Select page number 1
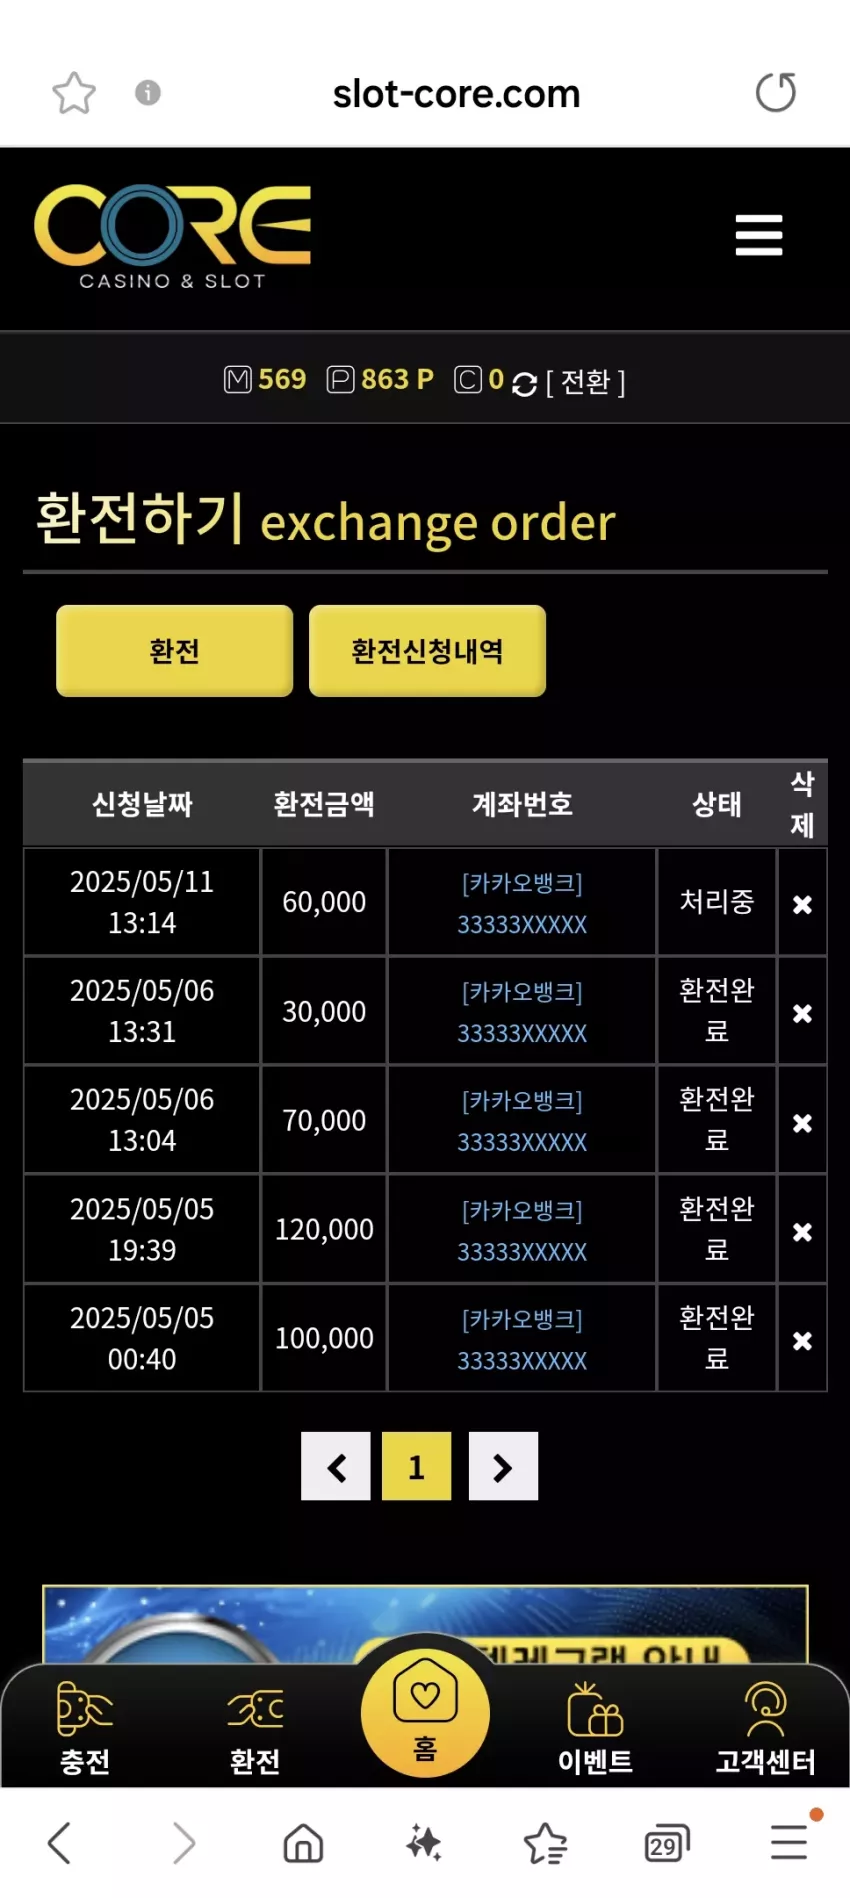The width and height of the screenshot is (850, 1898). pyautogui.click(x=417, y=1466)
